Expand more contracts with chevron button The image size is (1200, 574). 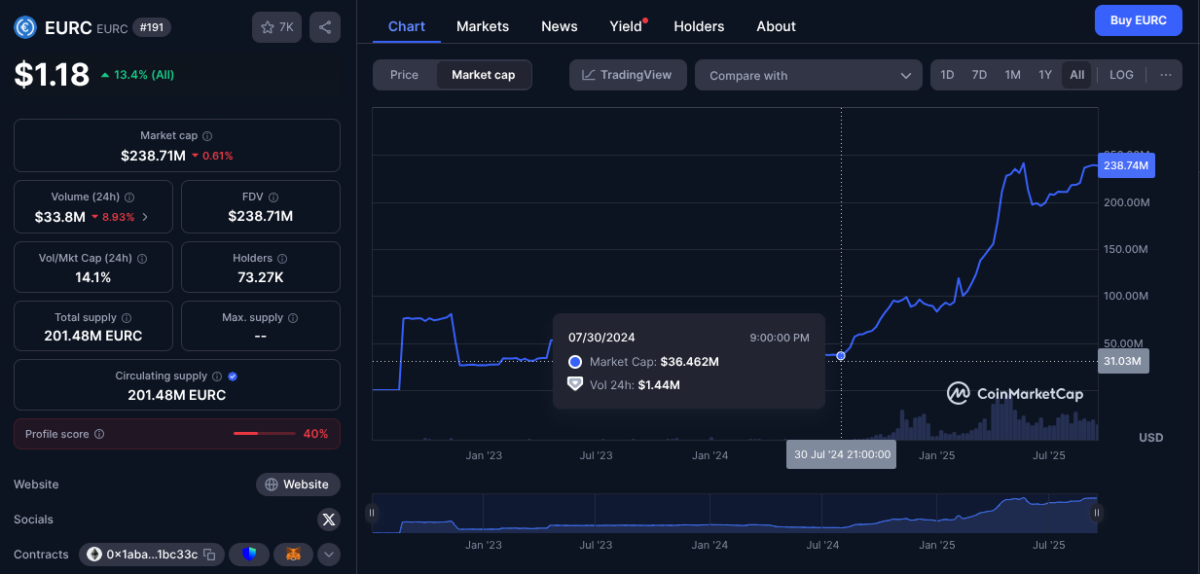point(329,554)
